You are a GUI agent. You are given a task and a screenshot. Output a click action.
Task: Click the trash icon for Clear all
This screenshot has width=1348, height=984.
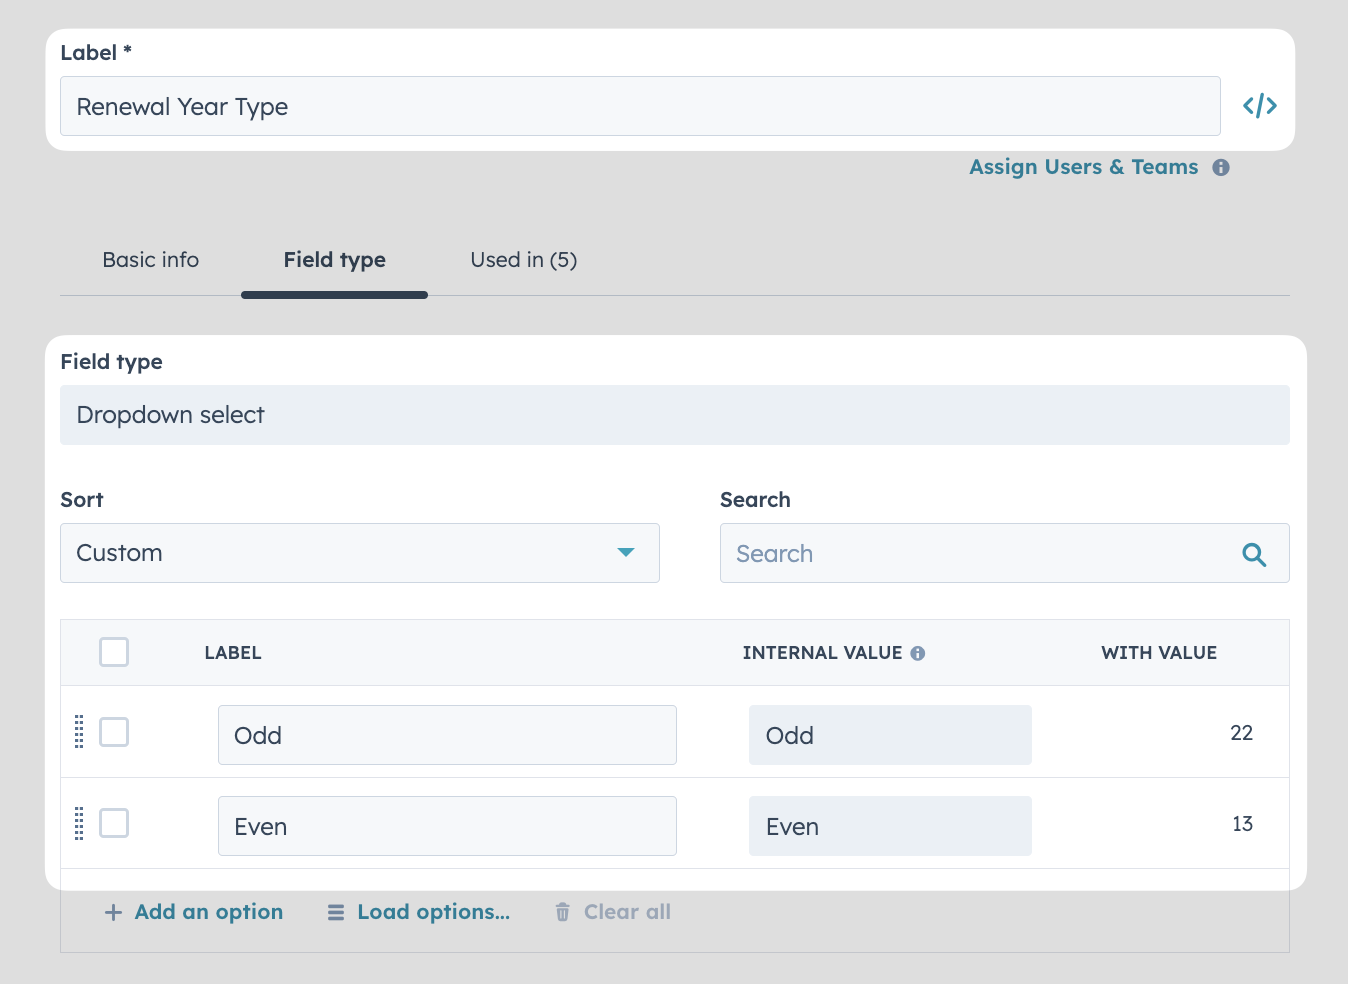(563, 912)
